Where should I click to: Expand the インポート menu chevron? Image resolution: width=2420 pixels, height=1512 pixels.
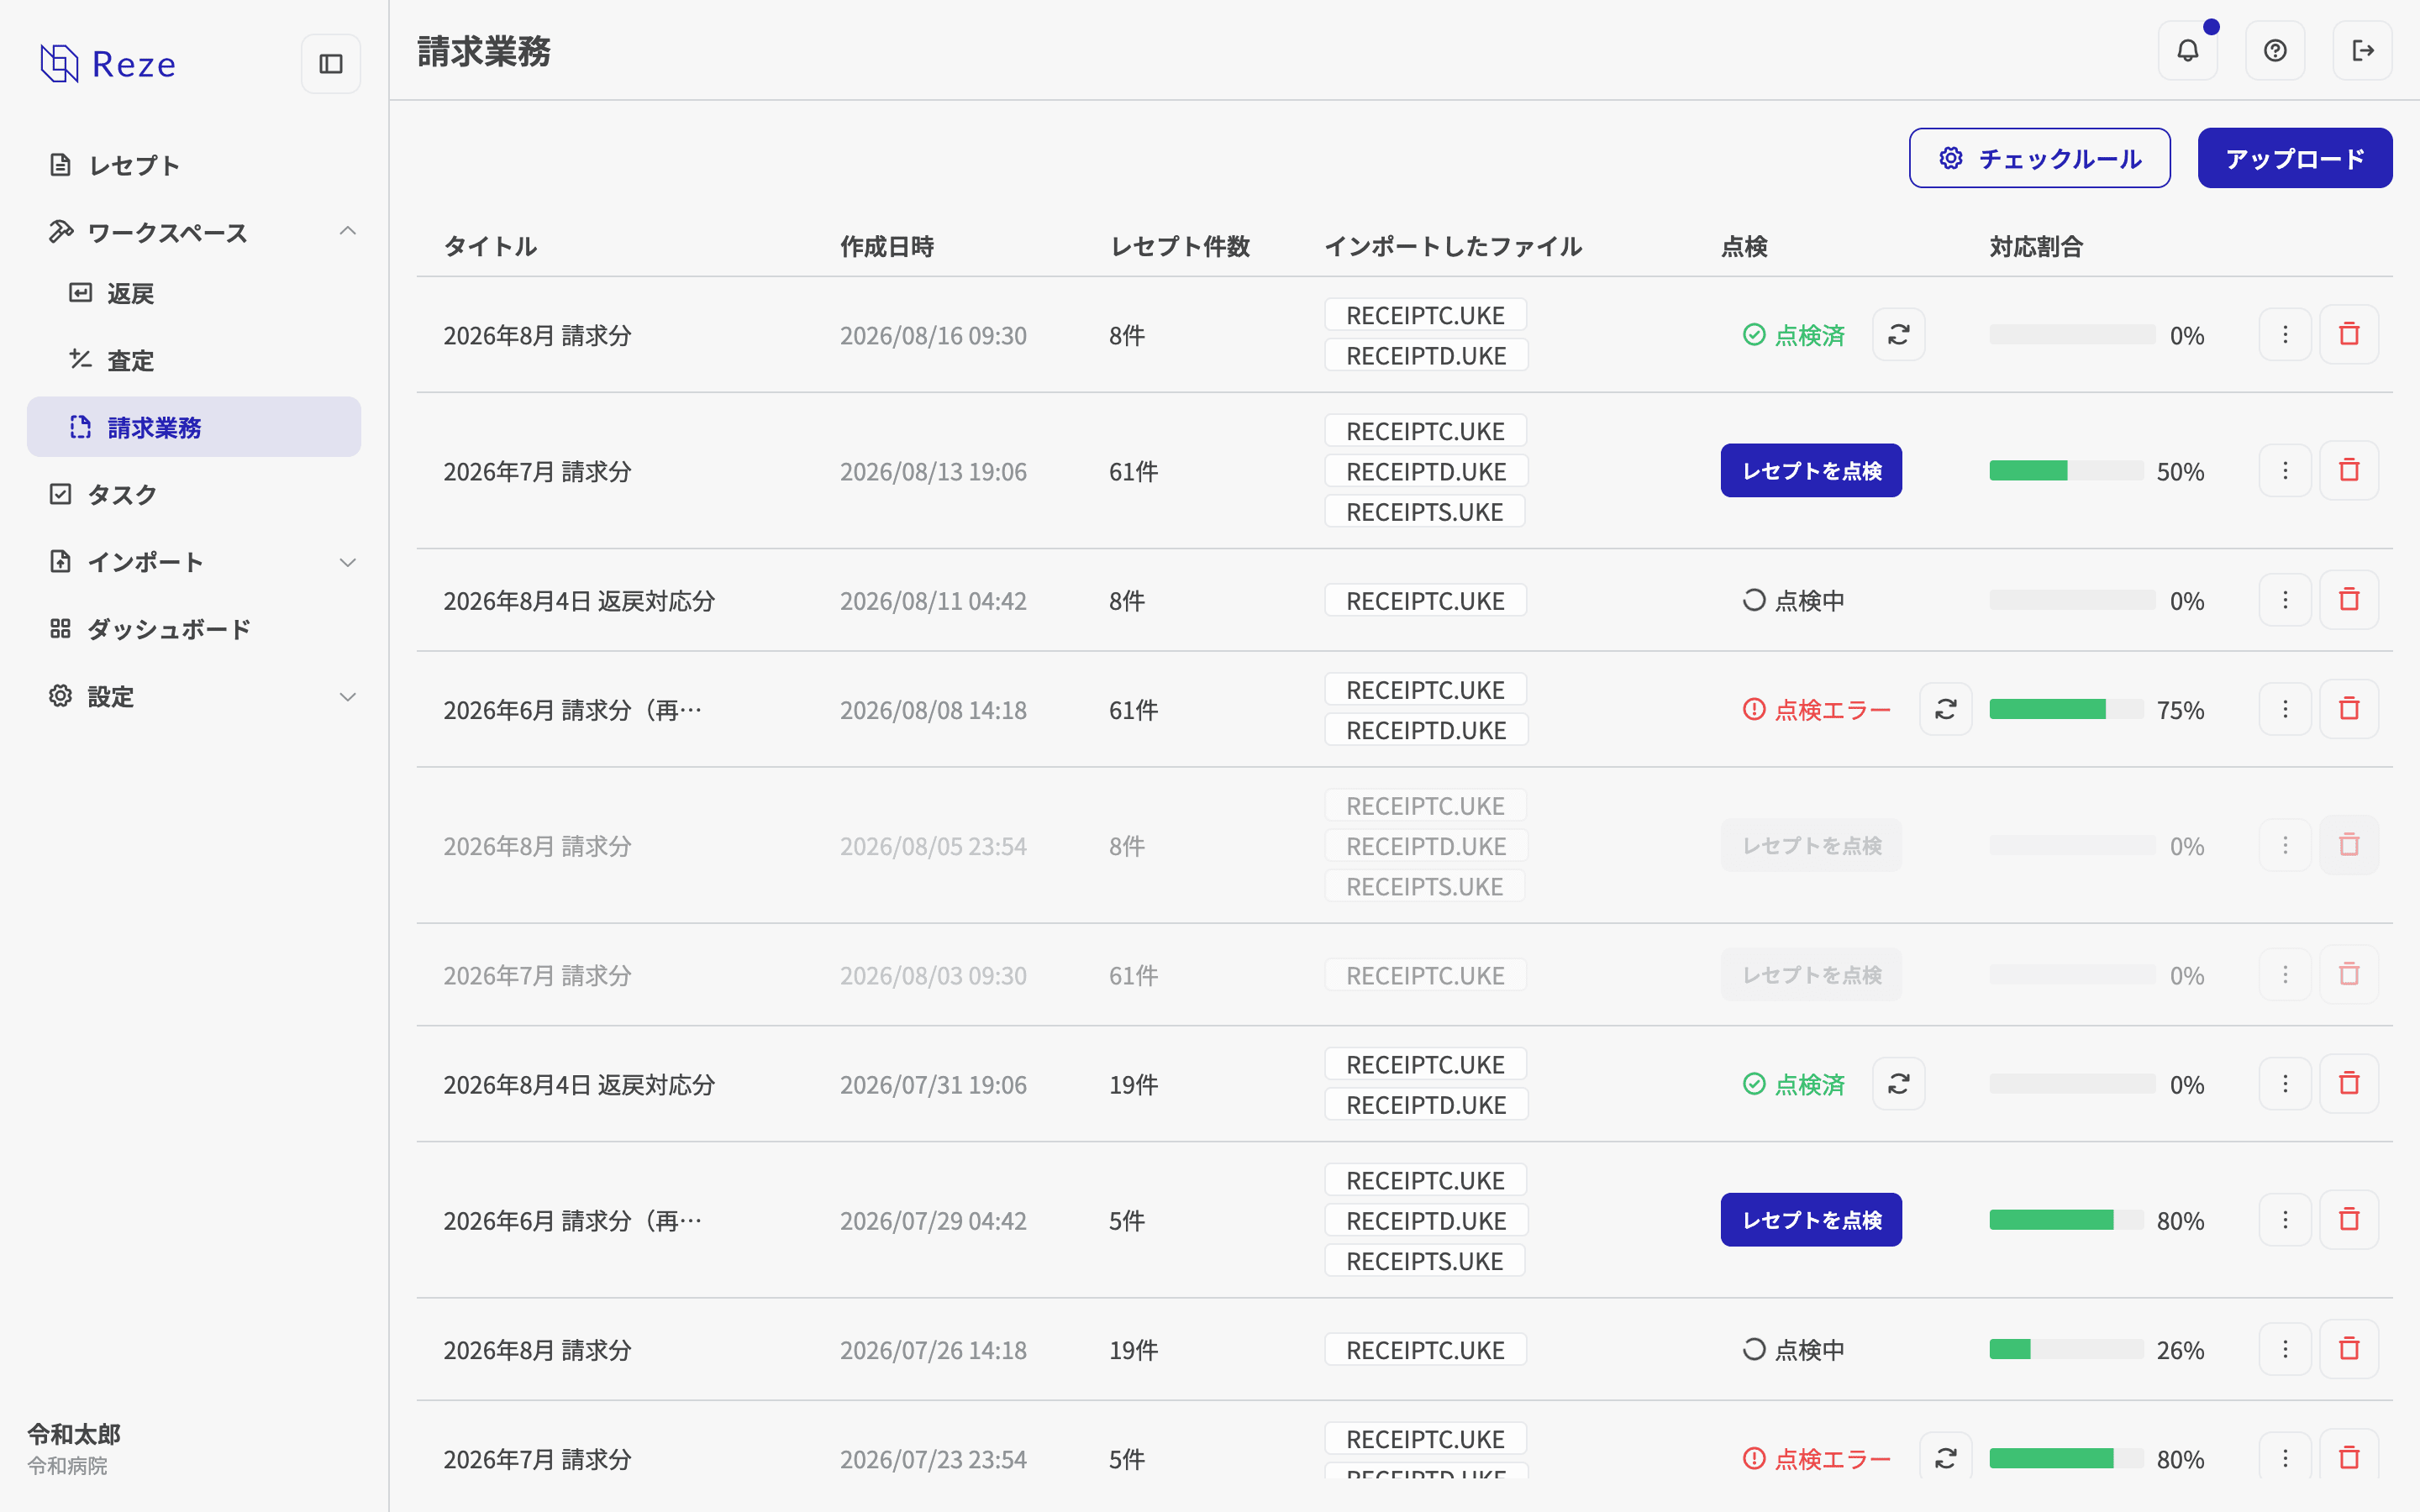point(347,562)
